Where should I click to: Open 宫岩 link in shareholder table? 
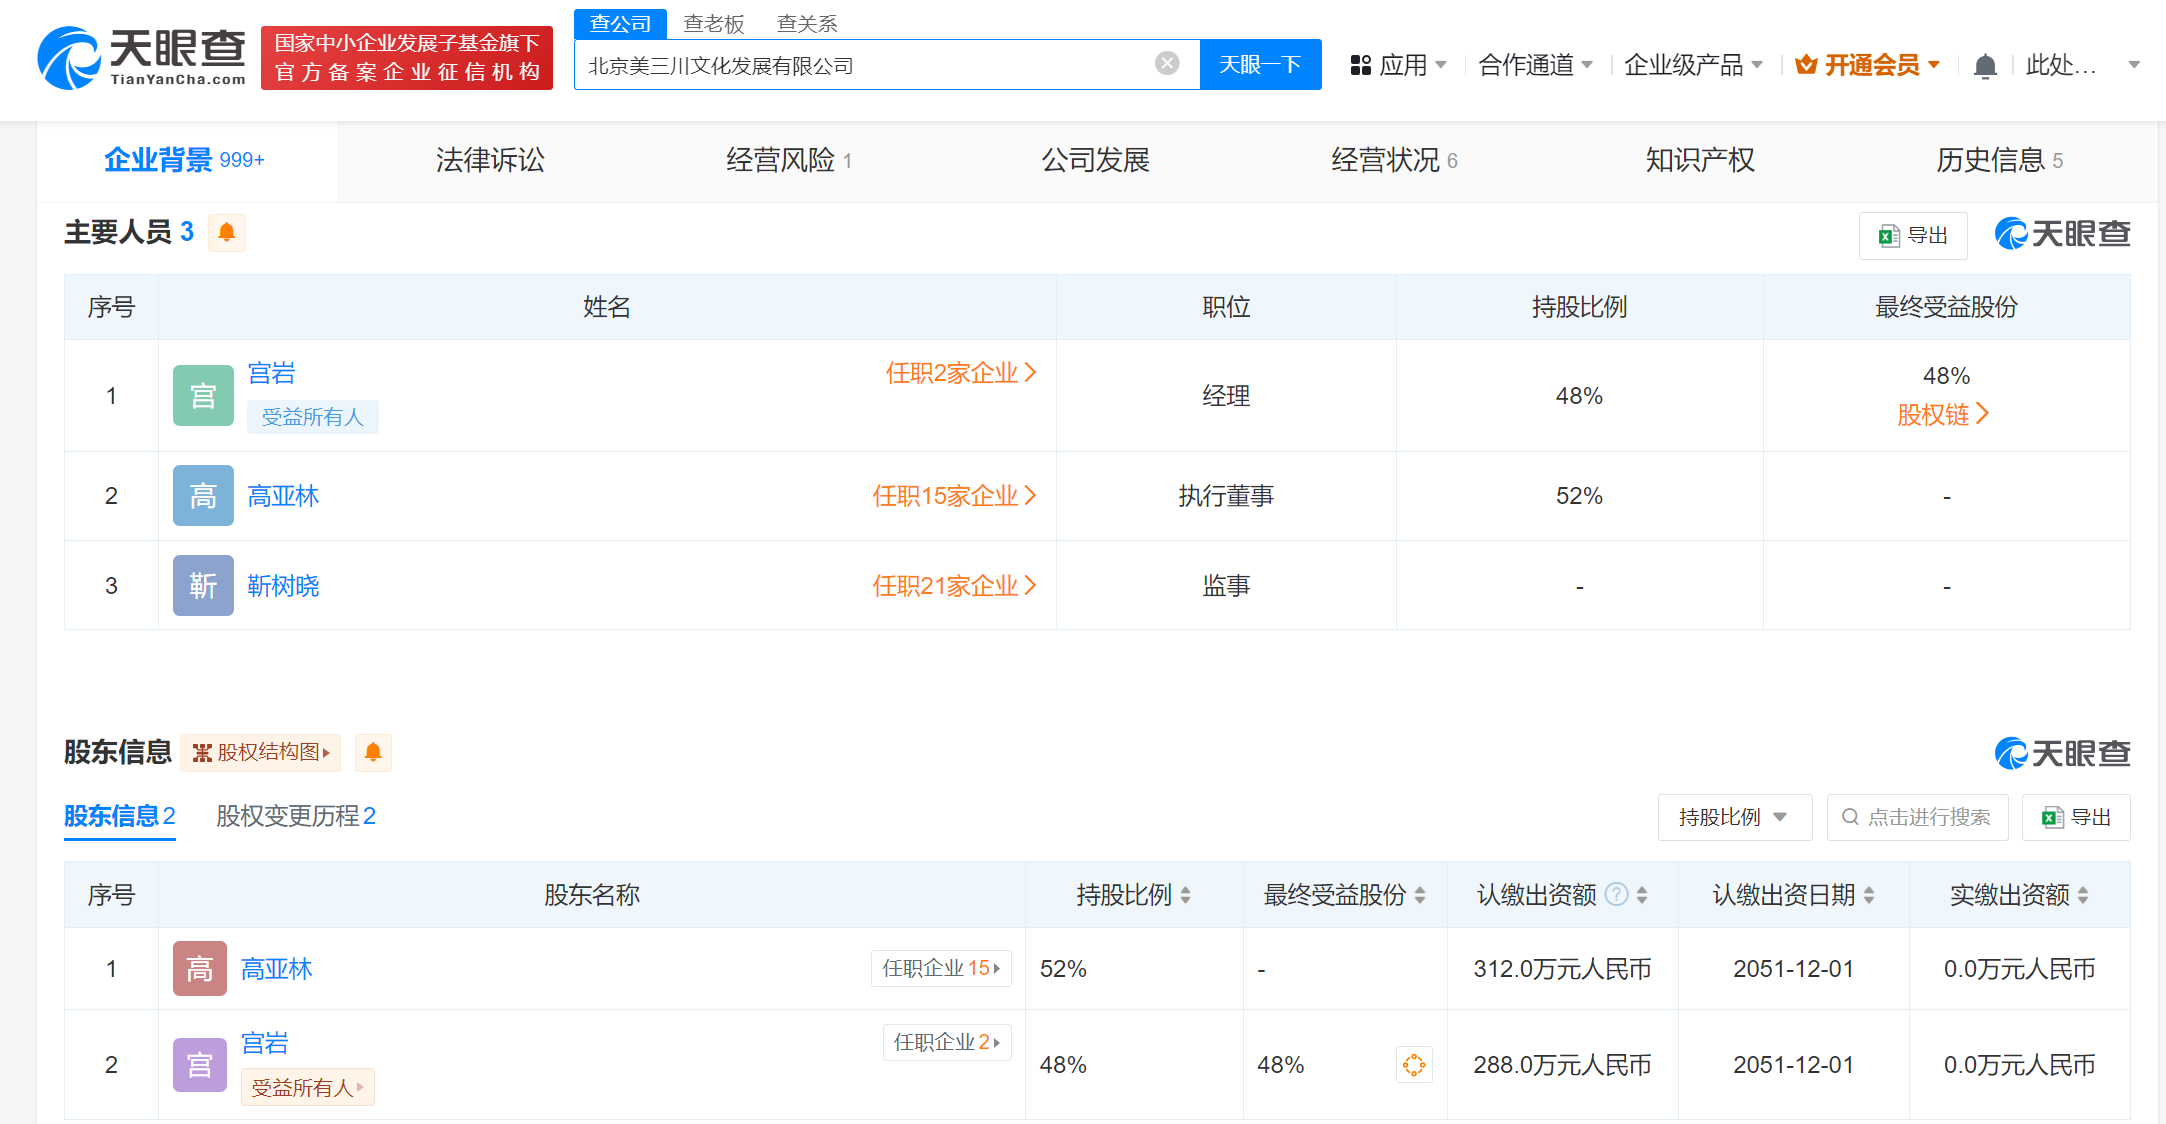(265, 1043)
